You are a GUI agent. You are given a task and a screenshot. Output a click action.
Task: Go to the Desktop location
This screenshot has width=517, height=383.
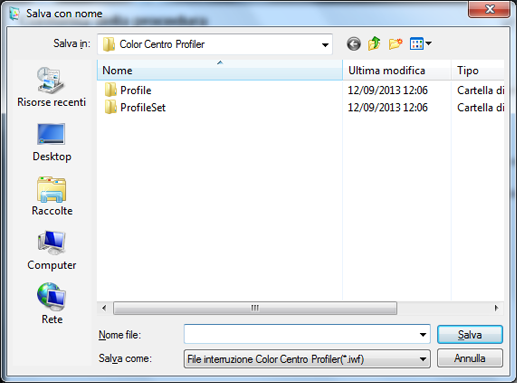click(52, 142)
